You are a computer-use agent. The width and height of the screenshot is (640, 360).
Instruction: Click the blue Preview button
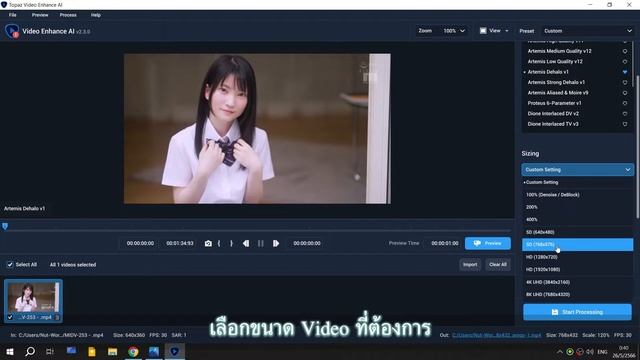(x=488, y=243)
